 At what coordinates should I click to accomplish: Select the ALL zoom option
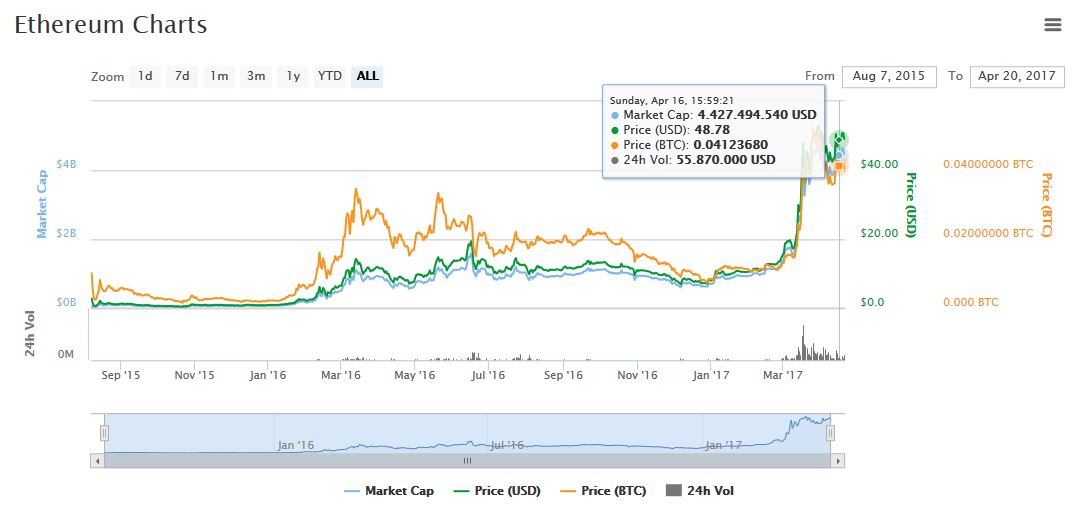coord(367,76)
